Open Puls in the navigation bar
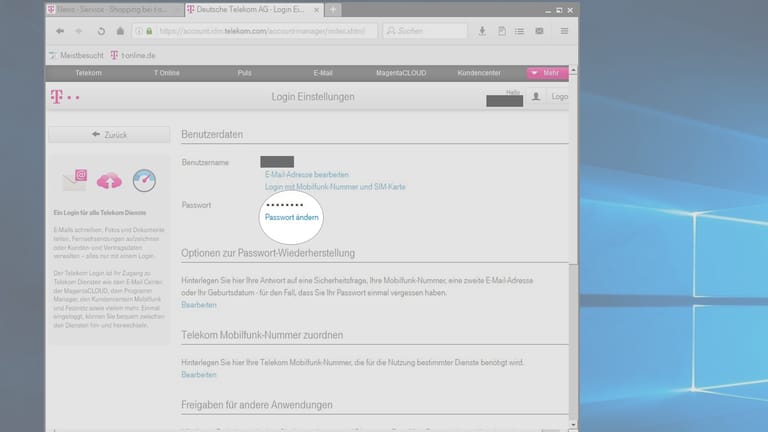This screenshot has height=432, width=768. [x=244, y=73]
